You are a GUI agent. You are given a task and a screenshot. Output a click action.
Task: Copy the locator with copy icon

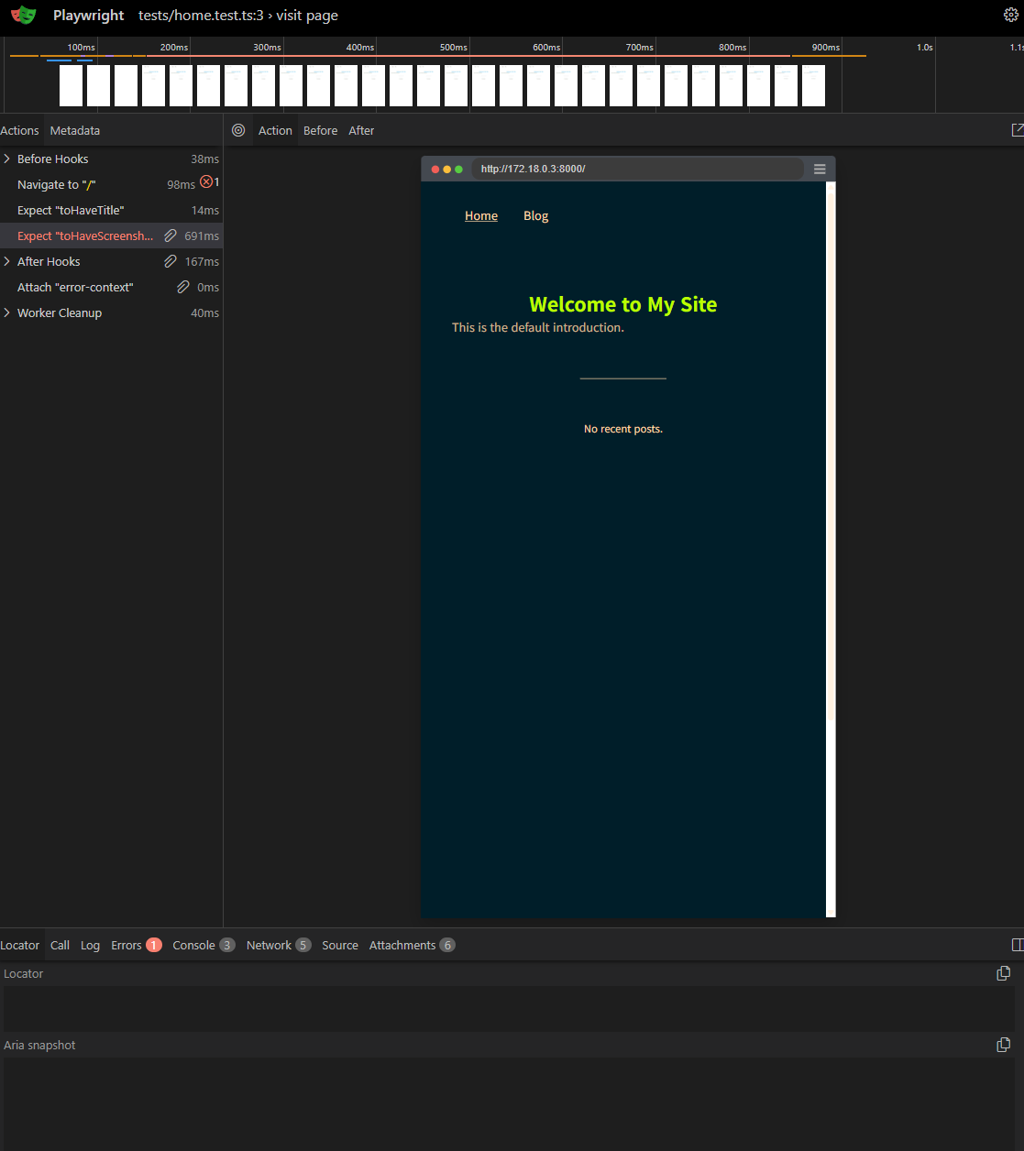[1003, 973]
